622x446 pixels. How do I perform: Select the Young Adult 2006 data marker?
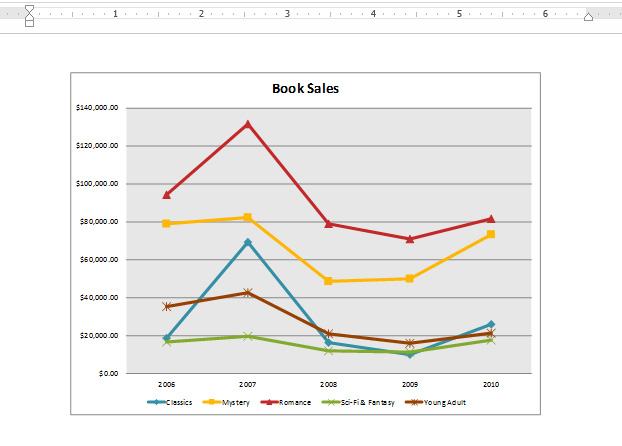[167, 306]
